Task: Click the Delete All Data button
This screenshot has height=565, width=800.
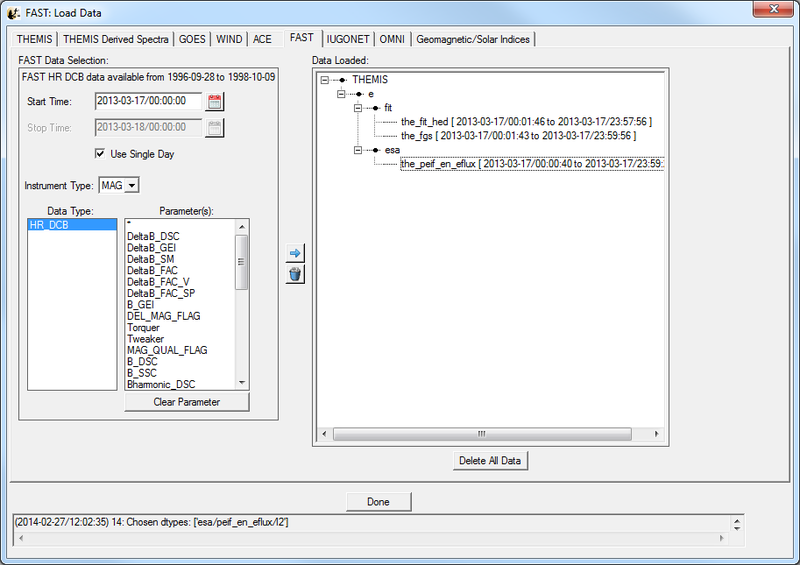Action: click(490, 460)
